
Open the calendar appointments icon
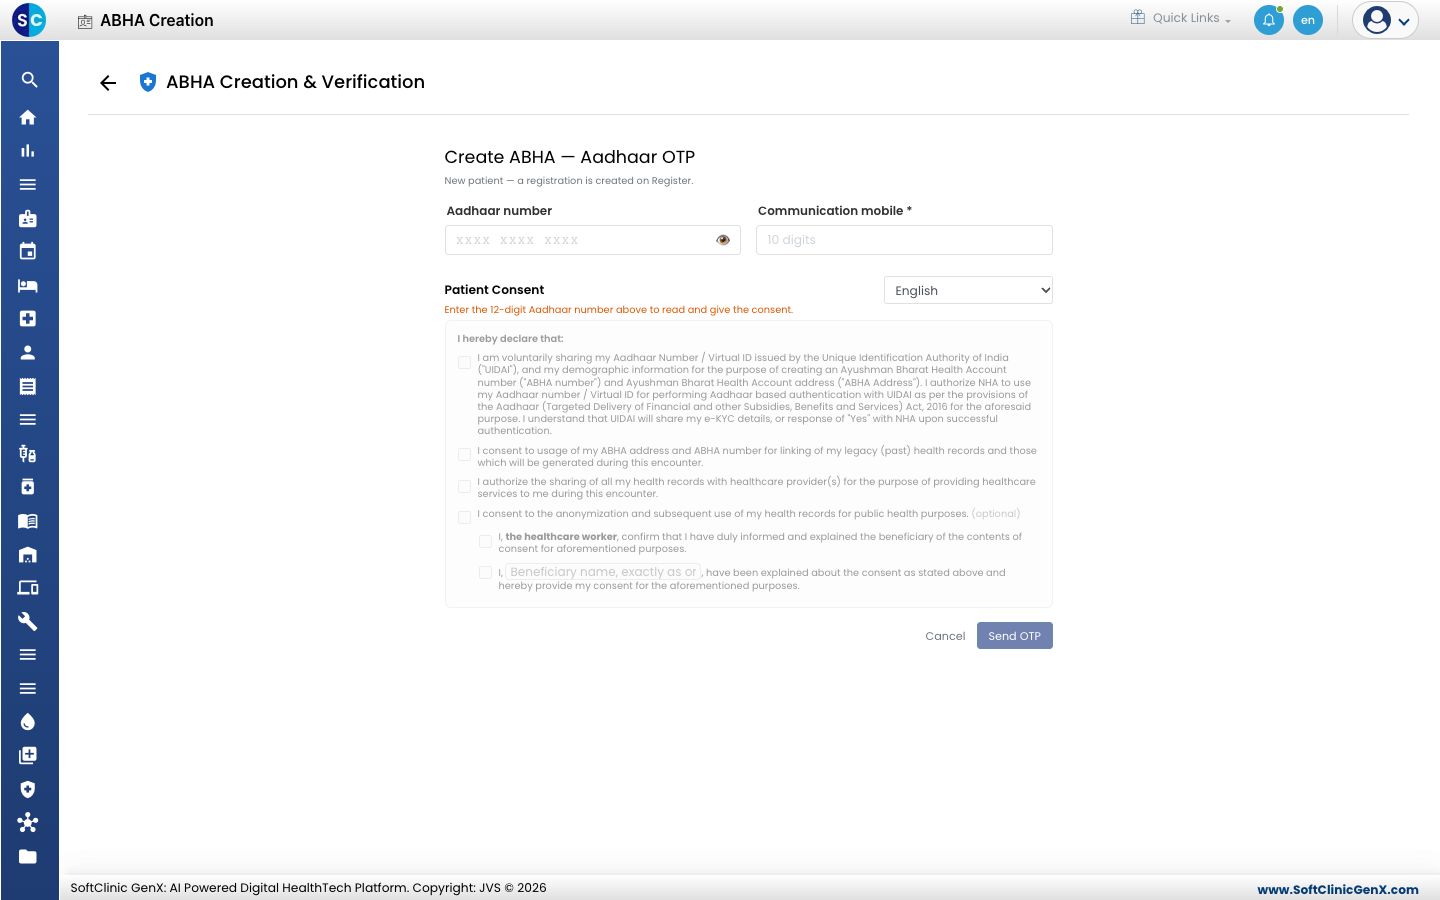(x=28, y=251)
